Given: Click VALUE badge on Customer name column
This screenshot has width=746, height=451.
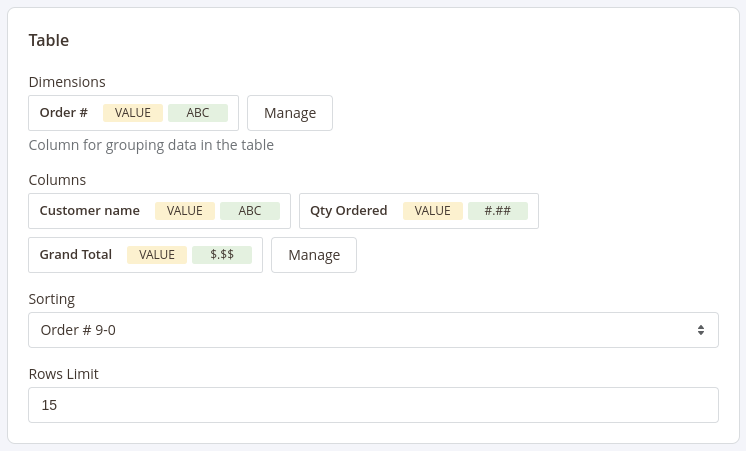Looking at the screenshot, I should coord(185,211).
